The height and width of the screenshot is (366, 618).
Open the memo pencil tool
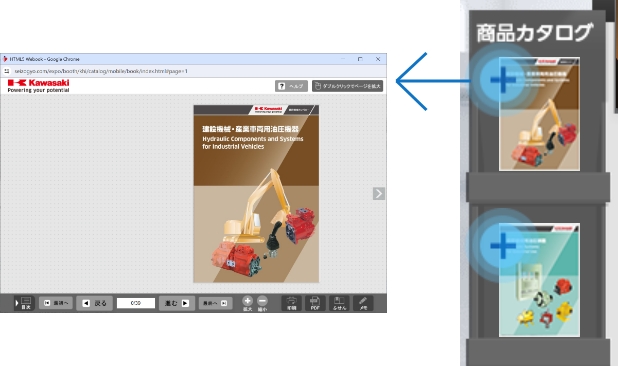[363, 303]
